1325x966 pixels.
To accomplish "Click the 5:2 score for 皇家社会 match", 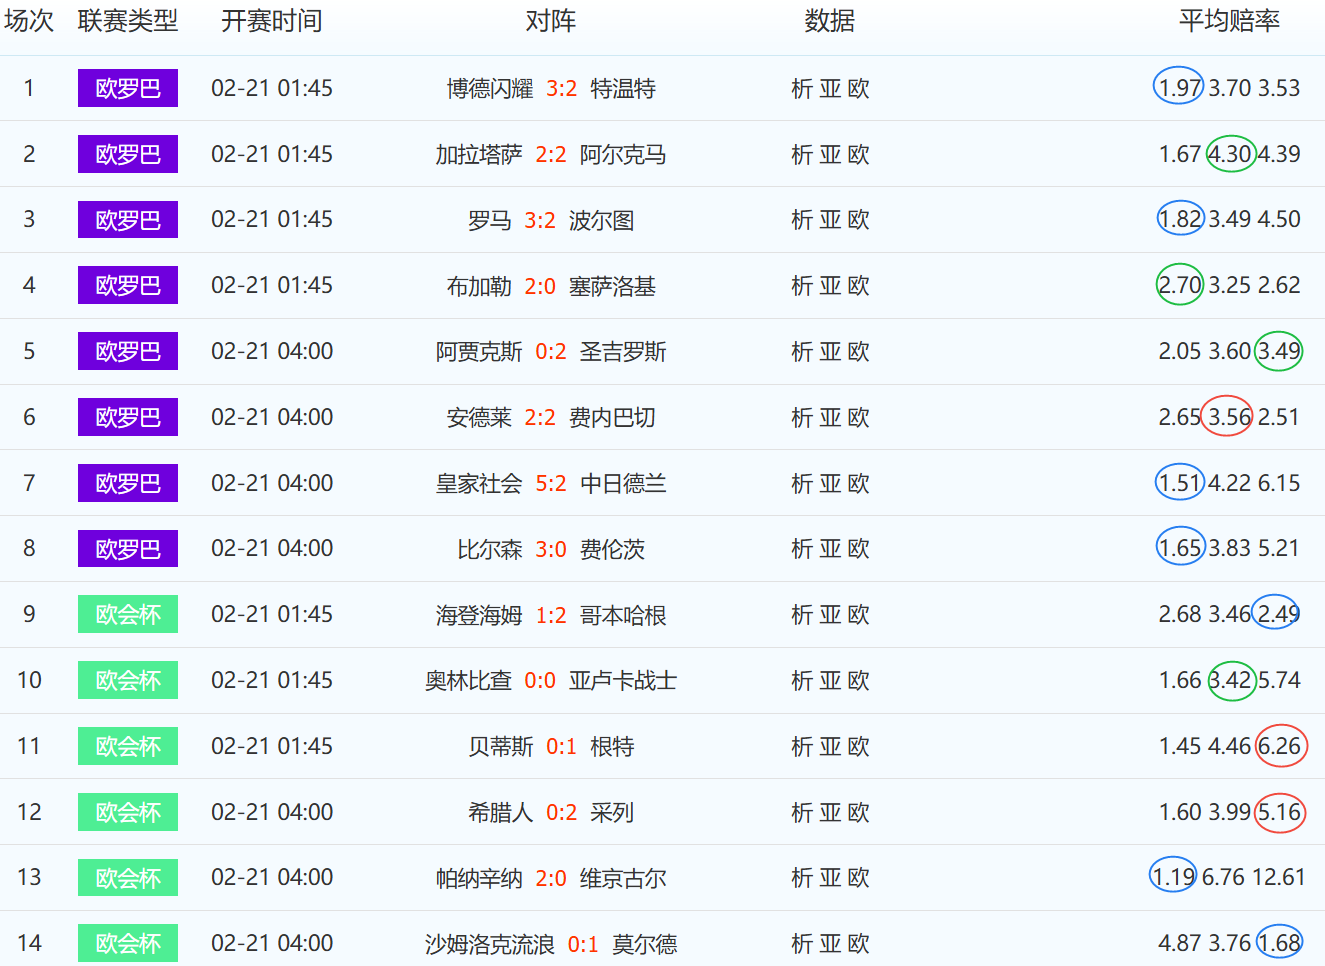I will [x=551, y=484].
